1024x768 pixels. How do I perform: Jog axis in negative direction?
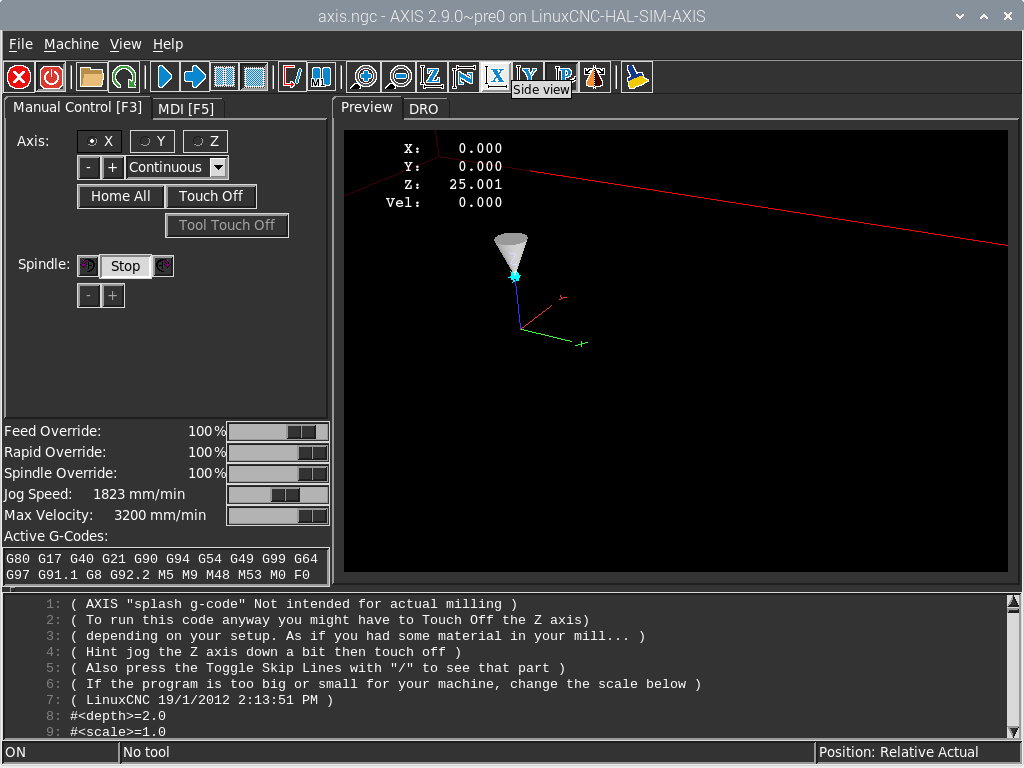[x=89, y=167]
